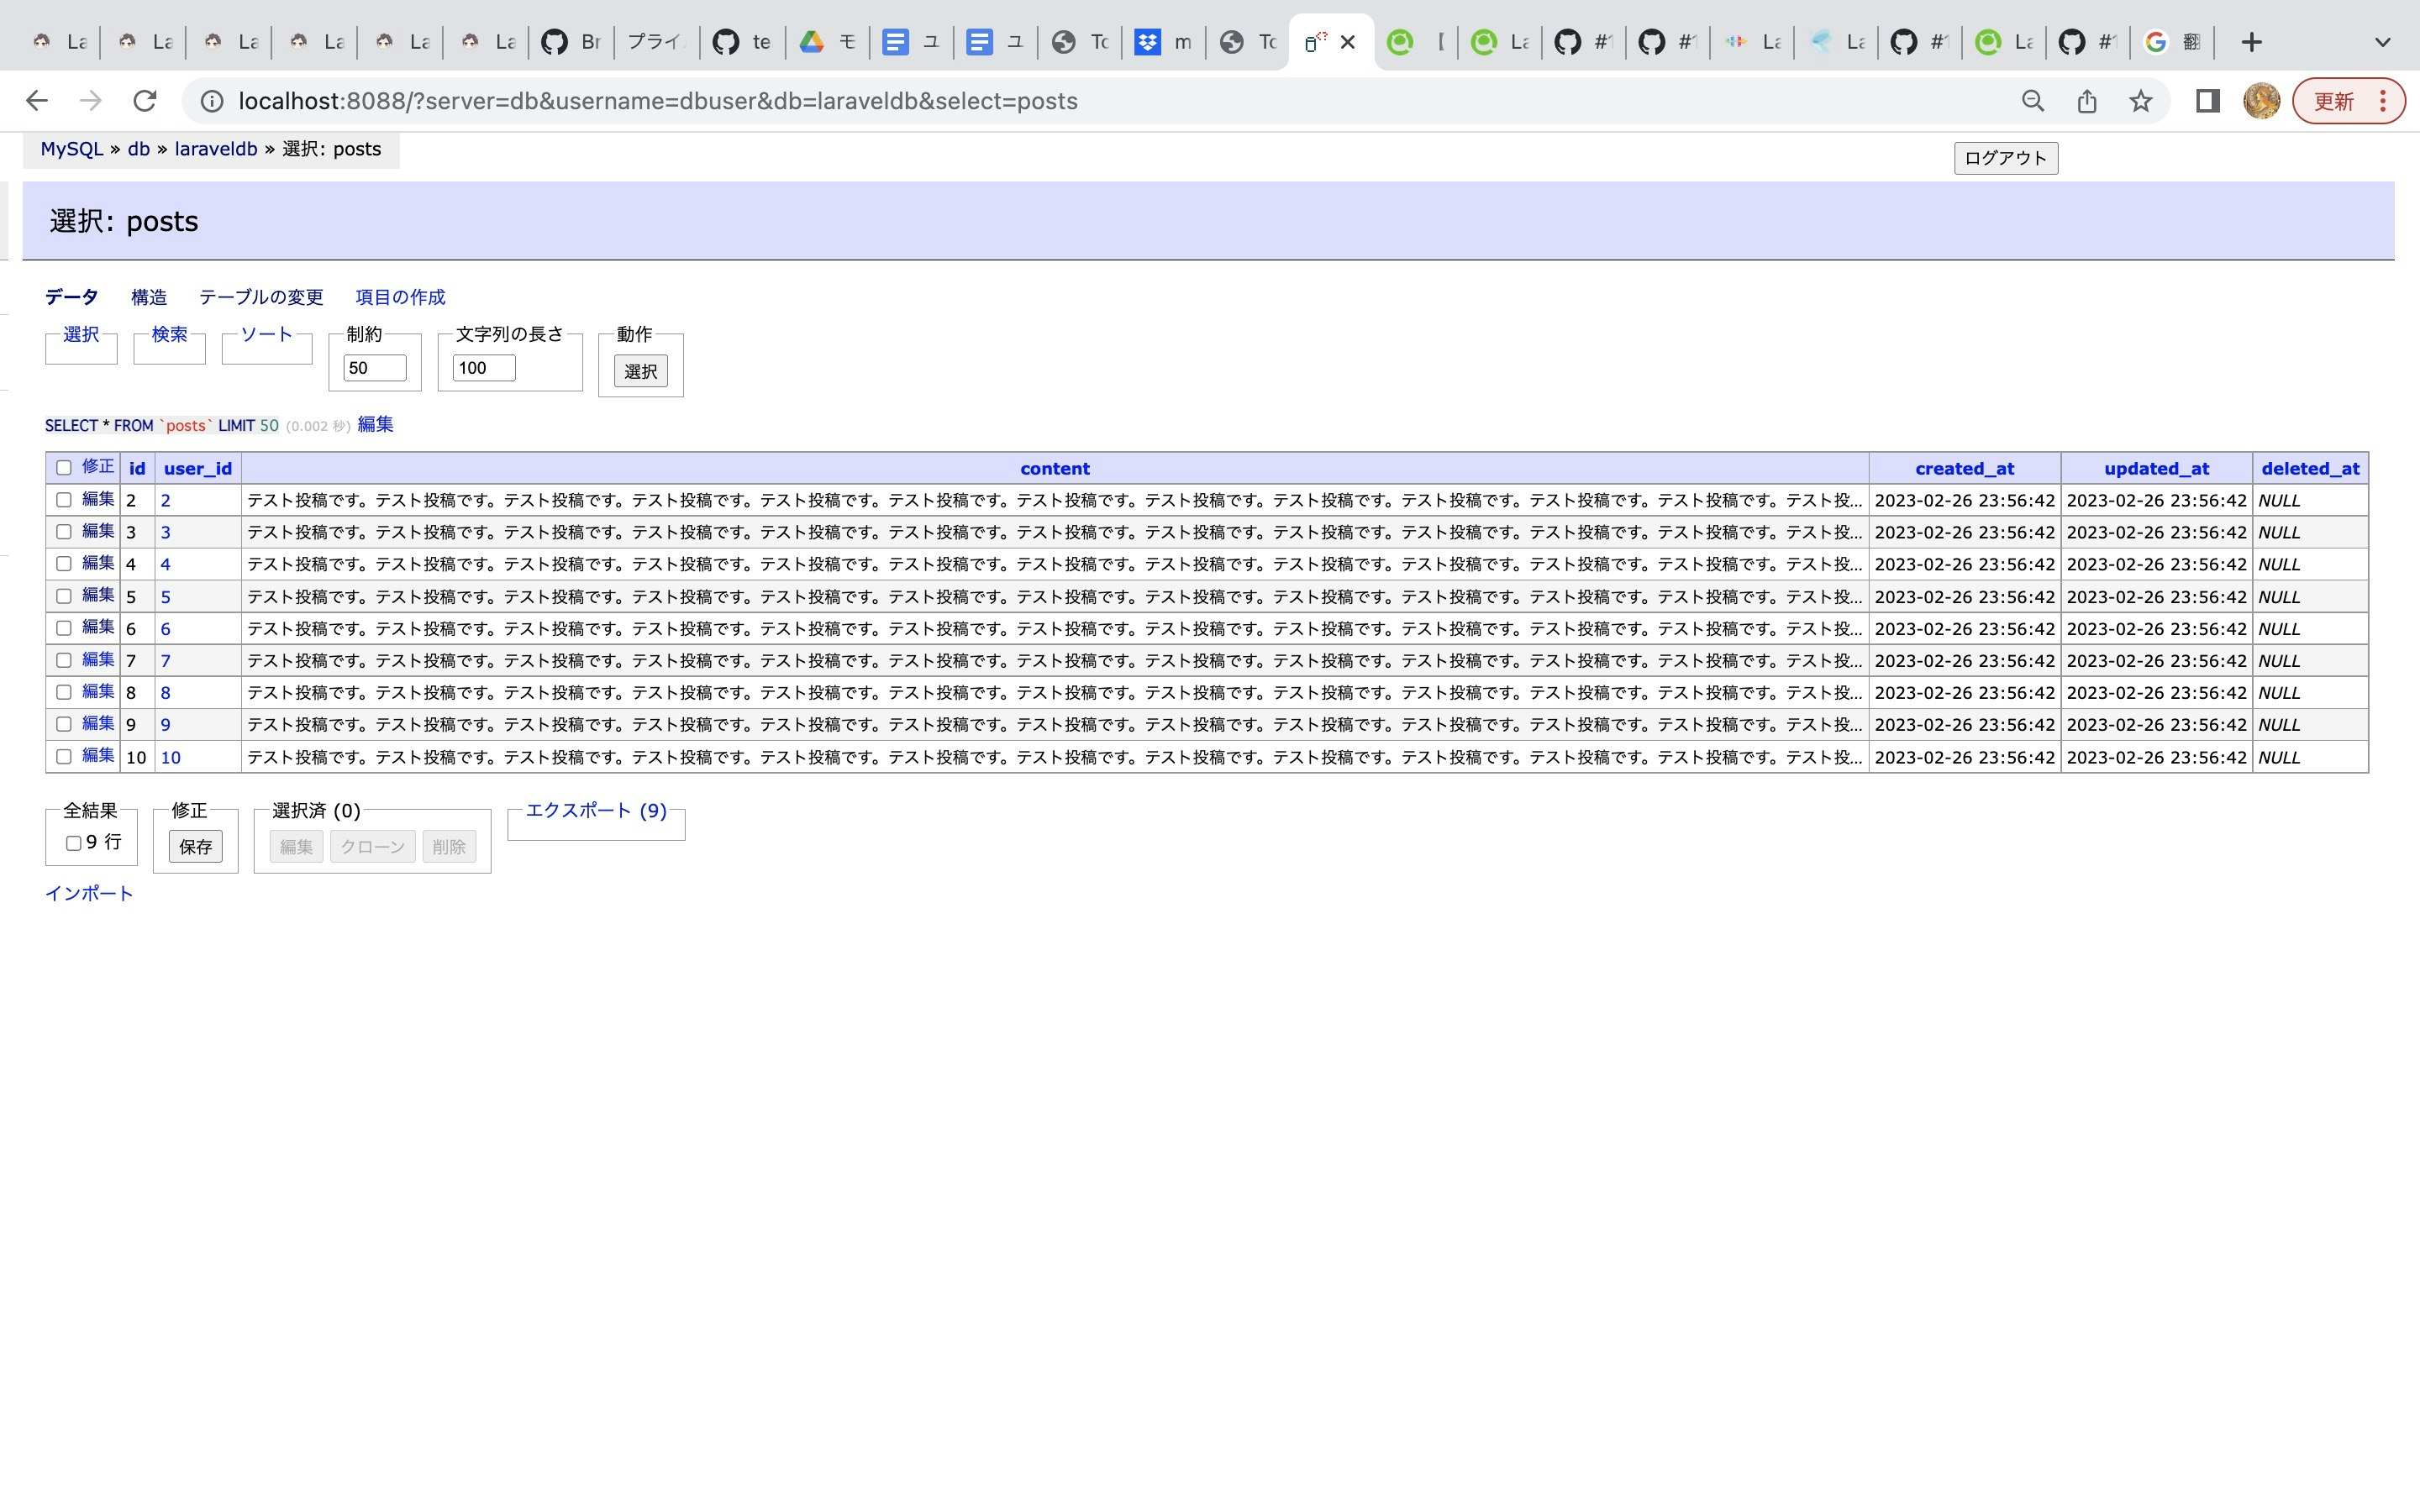Bookmark page with the star icon
2420x1512 pixels.
tap(2140, 101)
